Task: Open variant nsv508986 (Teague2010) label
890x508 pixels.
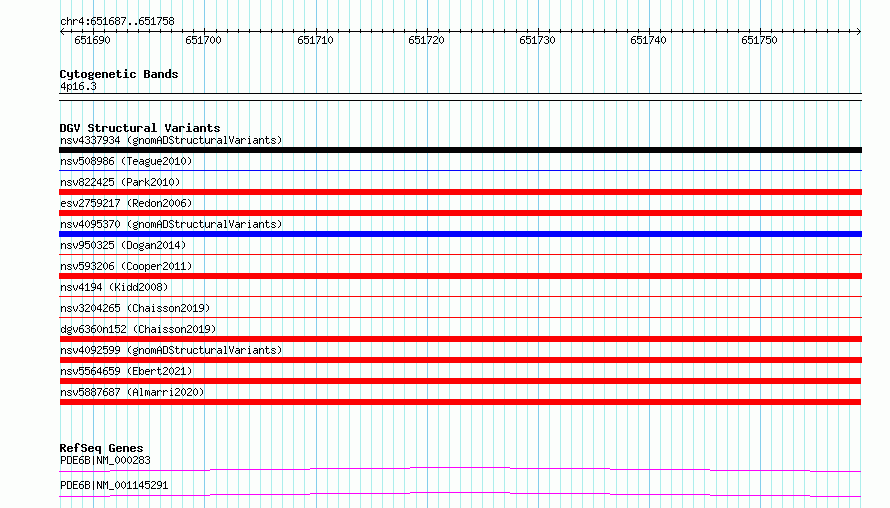Action: pyautogui.click(x=126, y=161)
